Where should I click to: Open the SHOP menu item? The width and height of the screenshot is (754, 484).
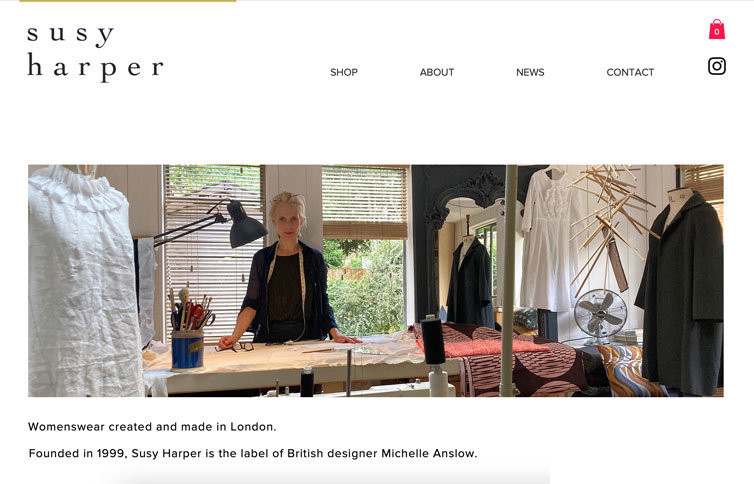(344, 72)
